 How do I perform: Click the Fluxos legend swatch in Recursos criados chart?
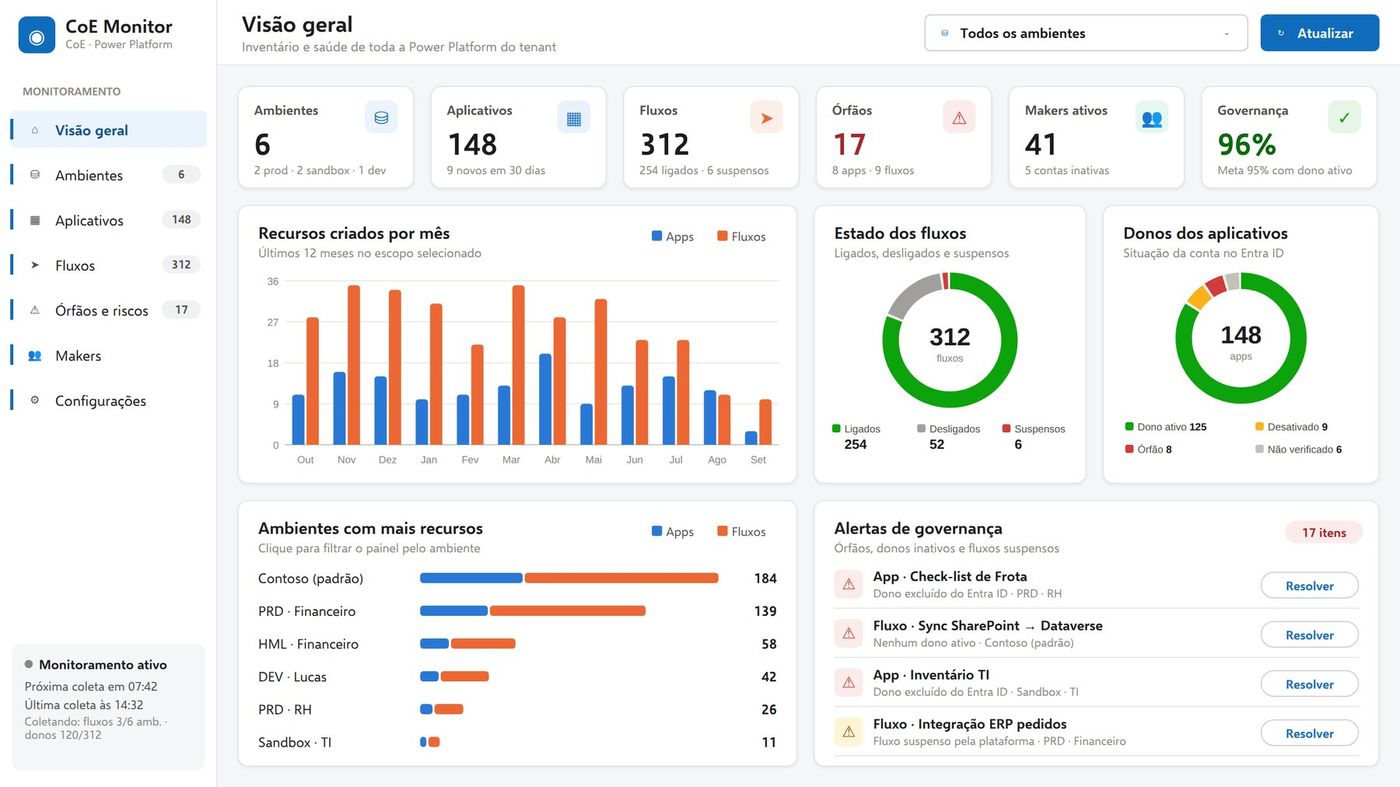722,236
